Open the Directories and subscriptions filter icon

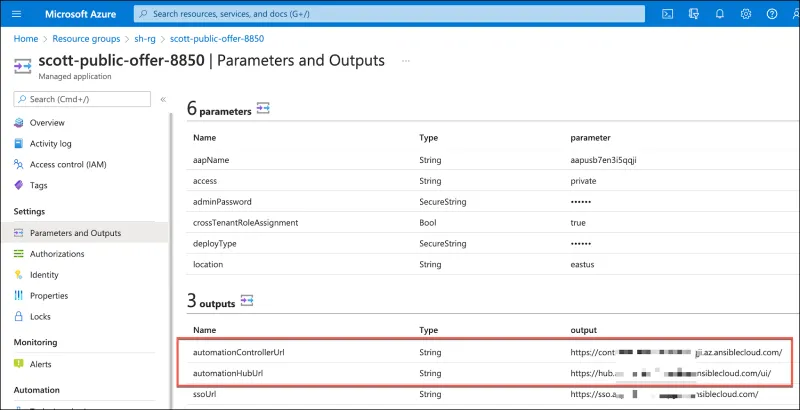pos(693,14)
